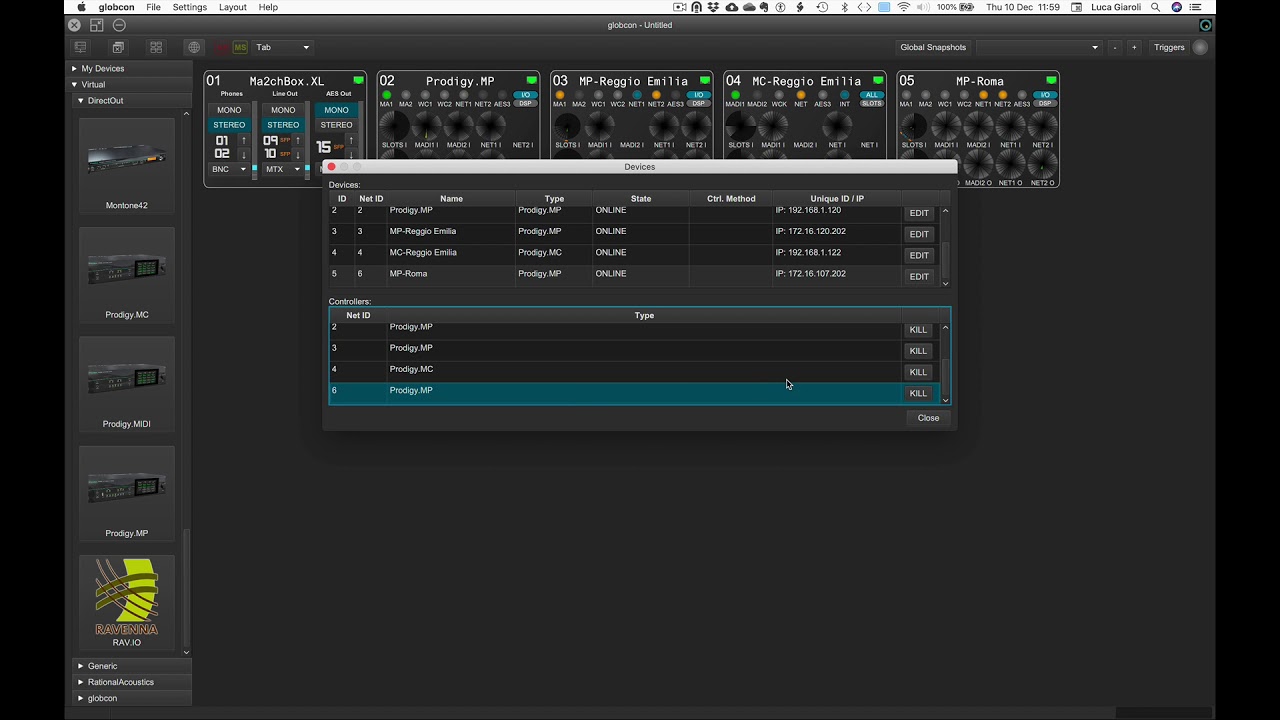This screenshot has width=1280, height=720.
Task: Select RAV.IO Ravenna device thumbnail
Action: 127,602
